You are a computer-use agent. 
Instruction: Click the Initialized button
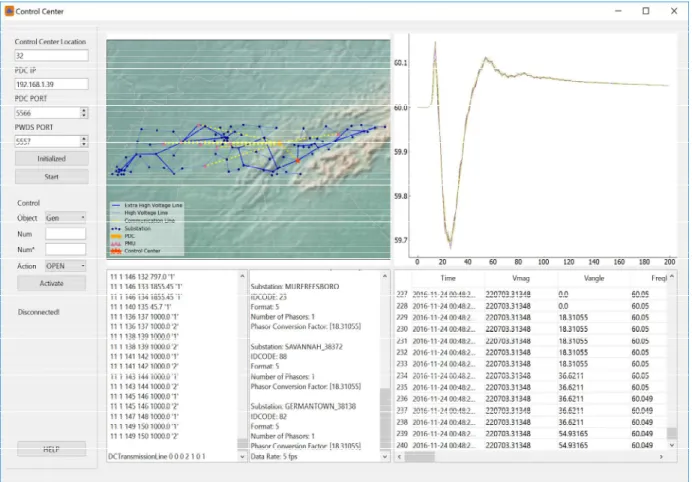click(52, 158)
